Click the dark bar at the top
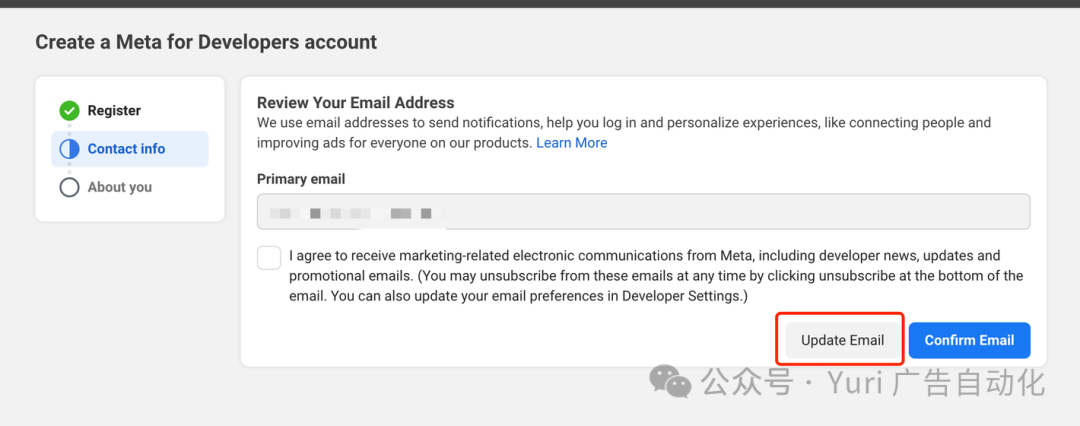Viewport: 1080px width, 426px height. 540,3
